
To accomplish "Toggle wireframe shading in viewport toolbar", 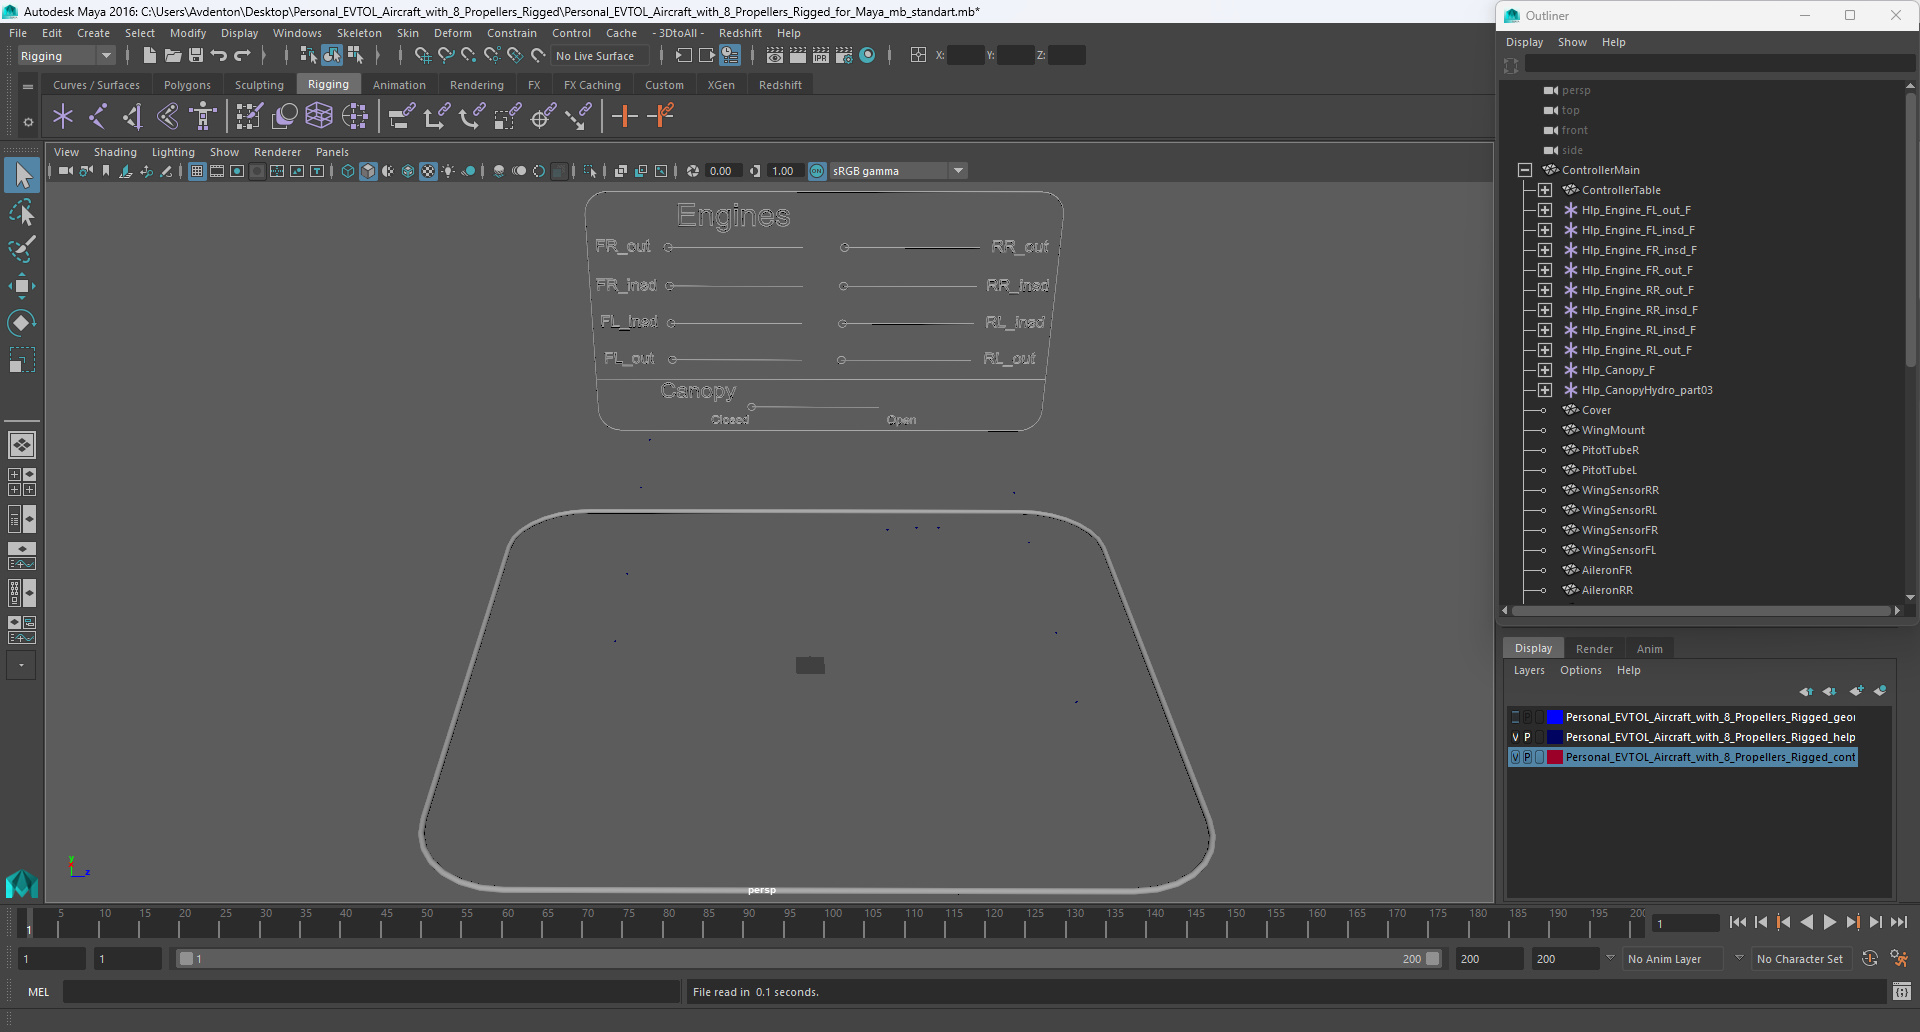I will click(348, 171).
